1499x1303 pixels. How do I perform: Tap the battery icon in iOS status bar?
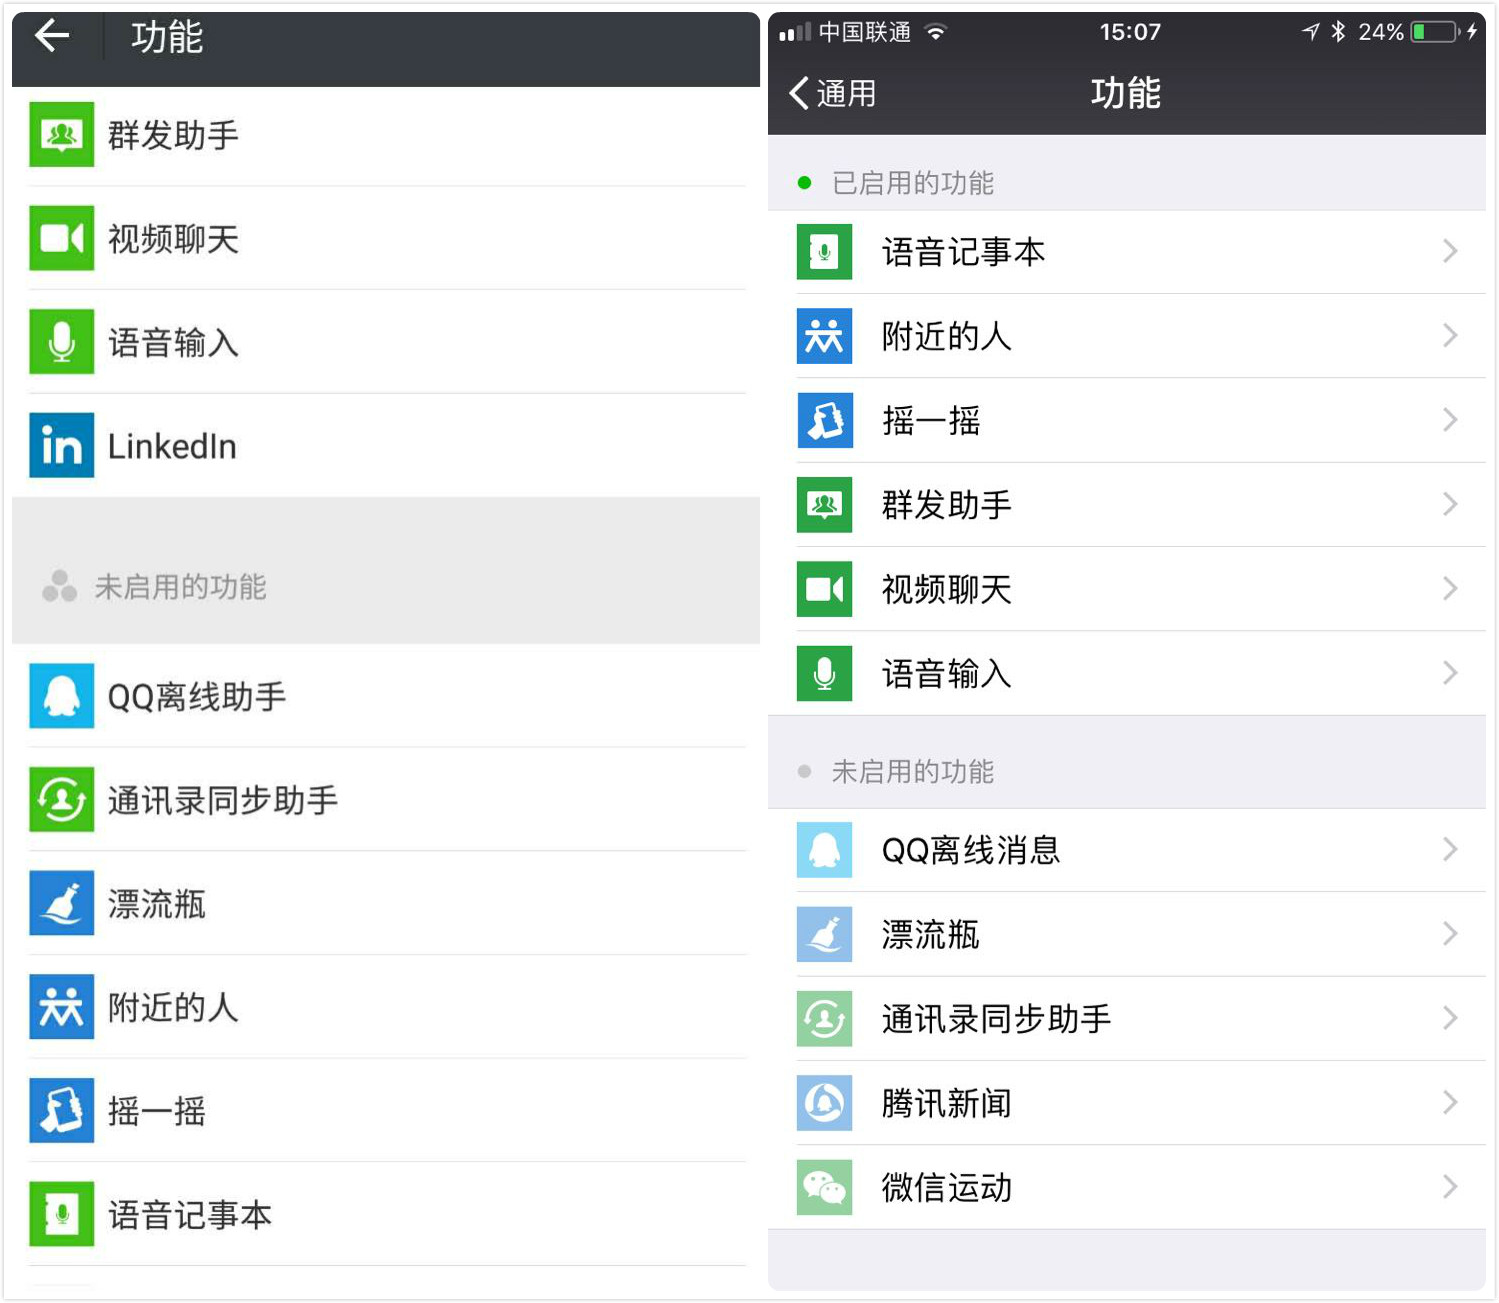pyautogui.click(x=1436, y=32)
